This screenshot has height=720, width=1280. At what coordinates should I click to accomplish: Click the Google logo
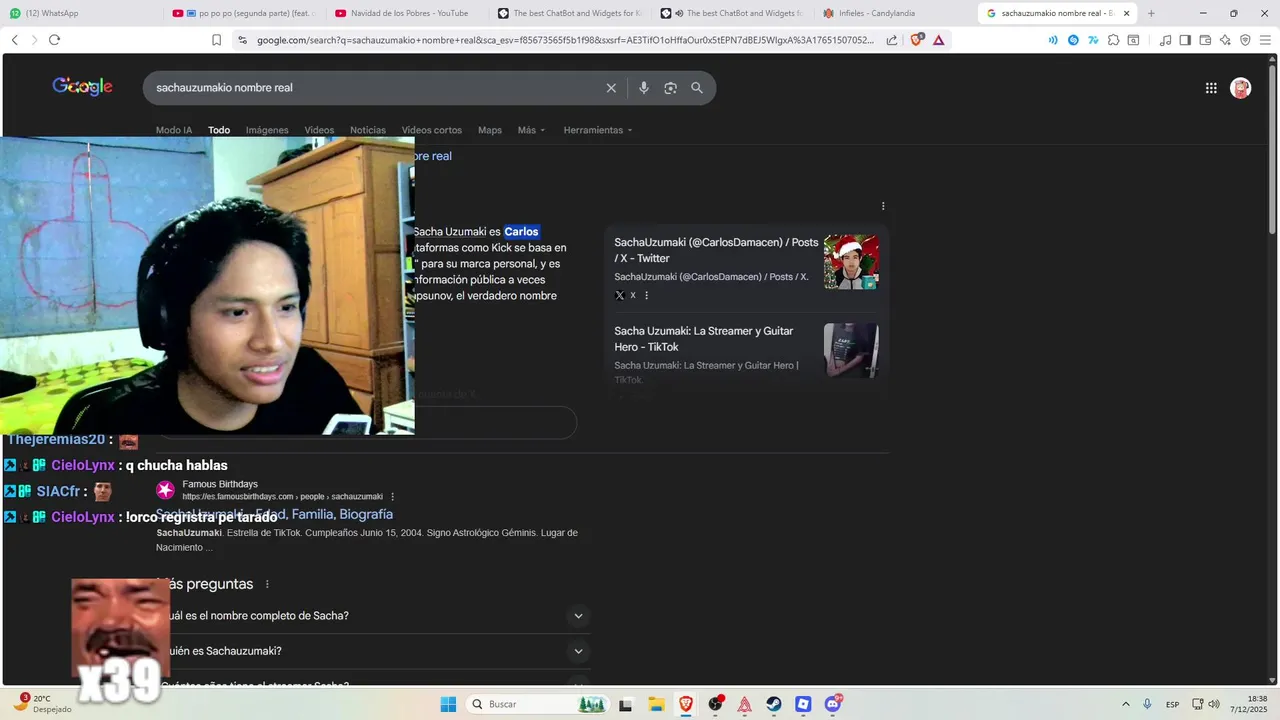point(82,87)
